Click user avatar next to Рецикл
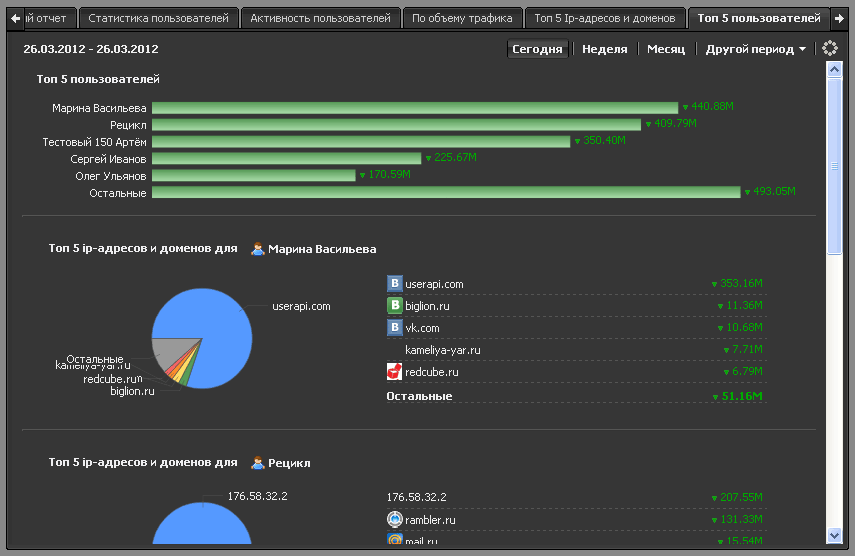Viewport: 855px width, 556px height. coord(257,463)
